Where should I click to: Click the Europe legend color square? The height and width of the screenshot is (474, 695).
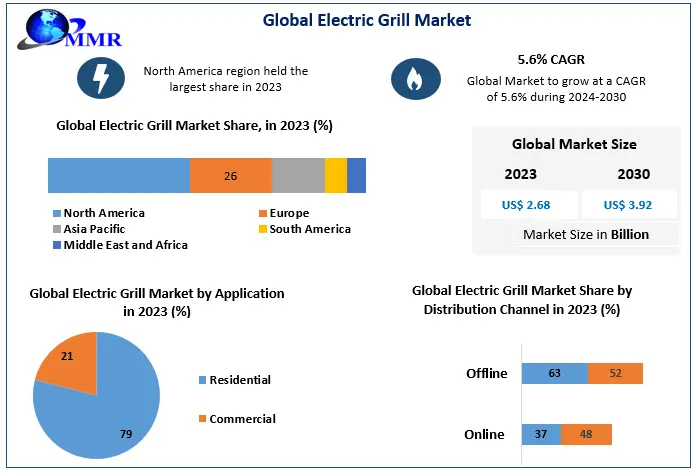[x=262, y=213]
